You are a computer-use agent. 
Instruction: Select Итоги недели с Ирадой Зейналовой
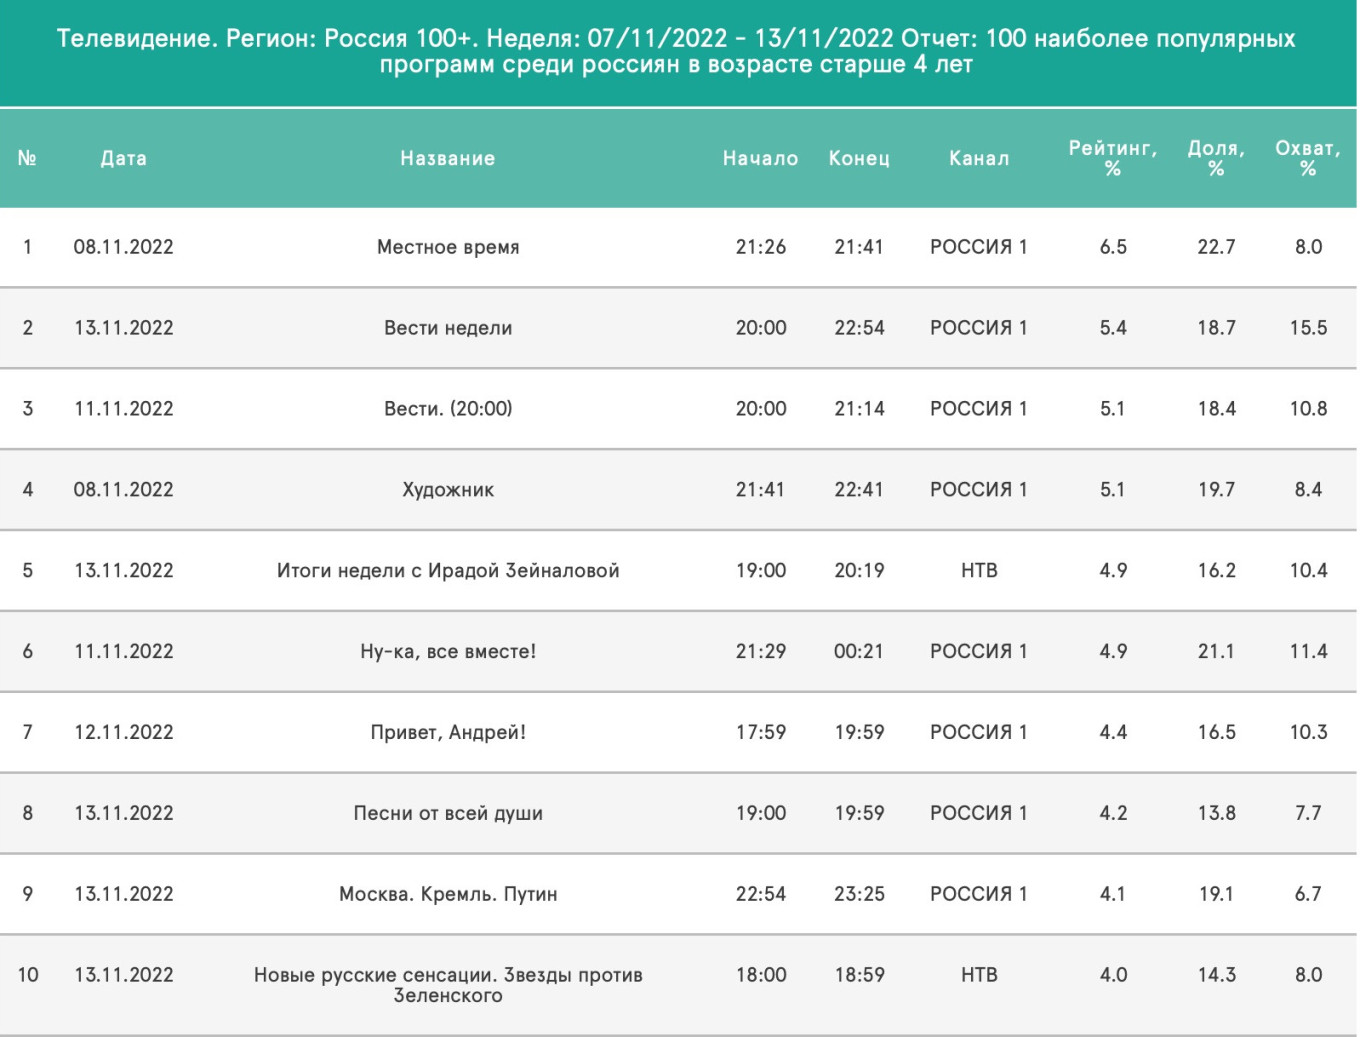click(x=448, y=571)
